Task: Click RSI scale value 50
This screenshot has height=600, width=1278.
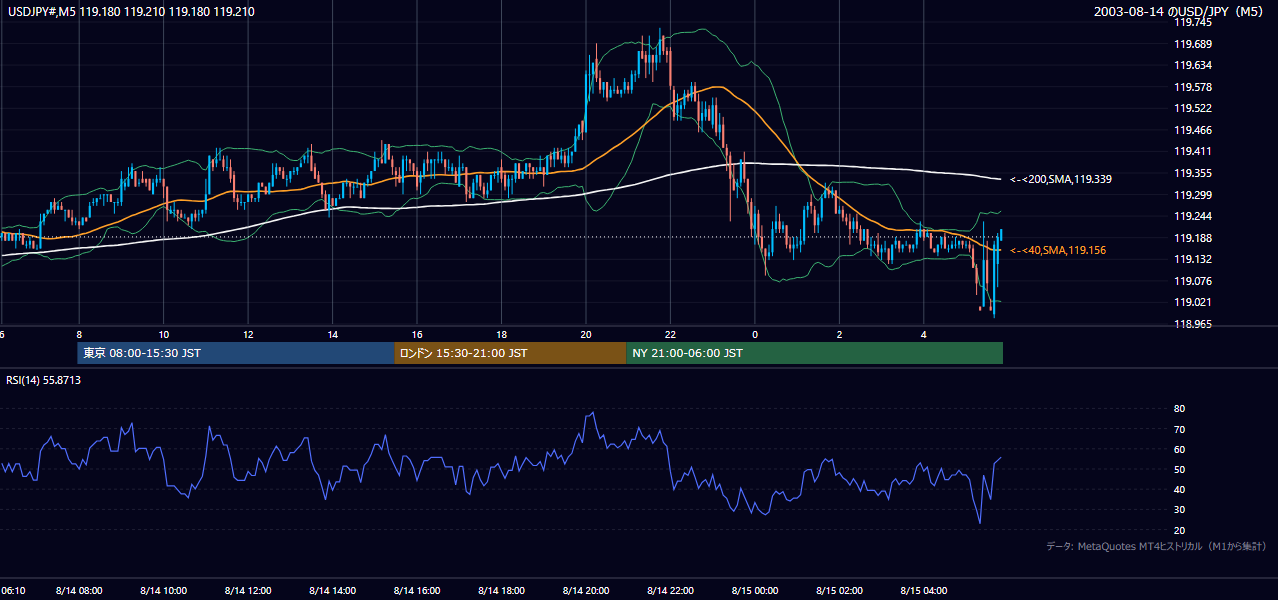Action: coord(1179,469)
